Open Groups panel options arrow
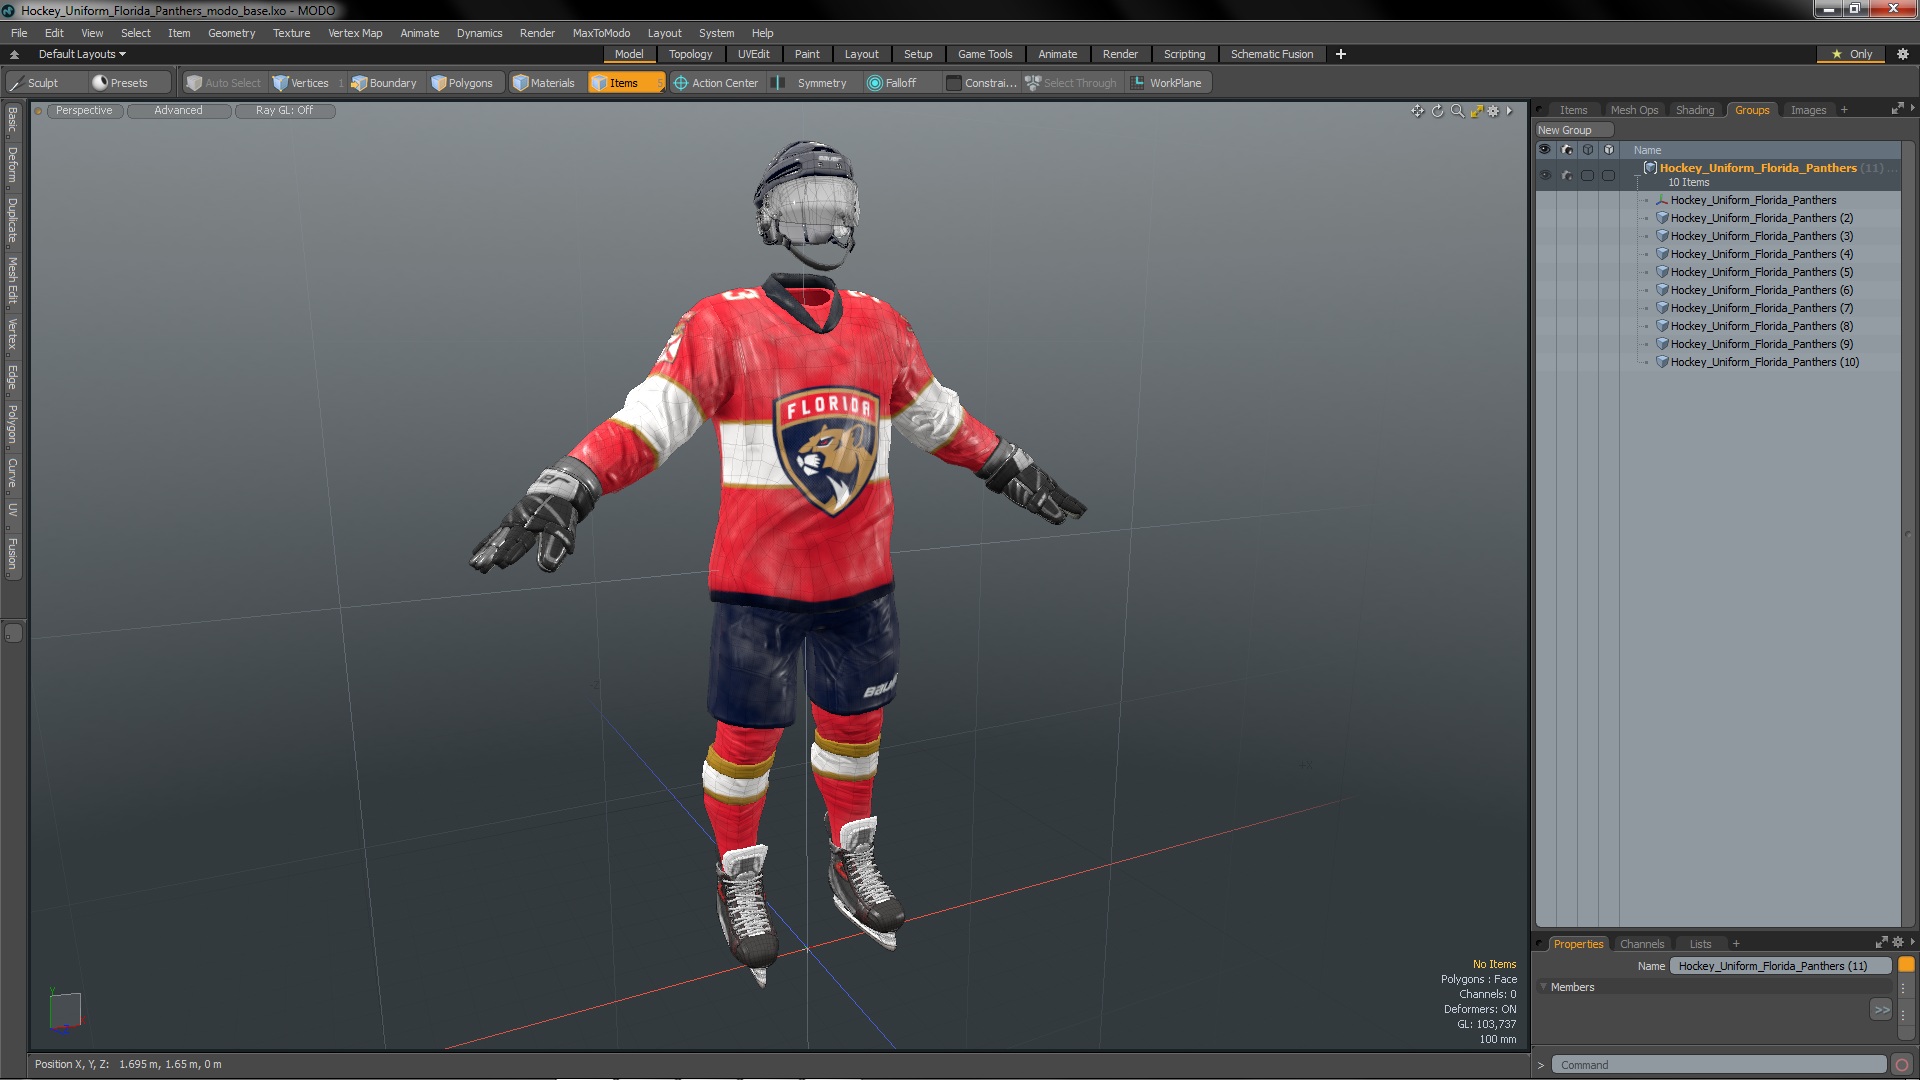 click(x=1912, y=108)
